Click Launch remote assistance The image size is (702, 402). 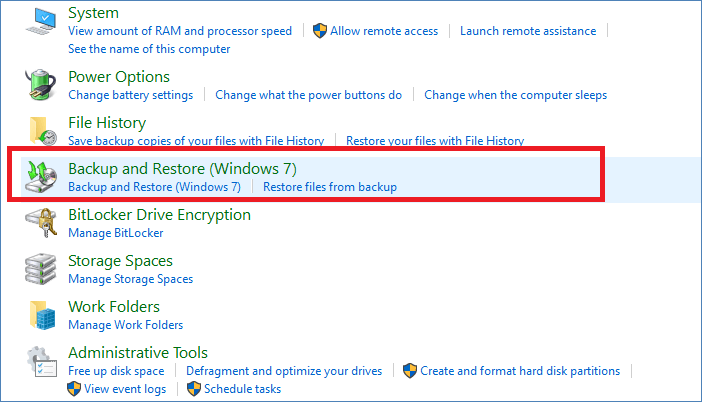527,31
